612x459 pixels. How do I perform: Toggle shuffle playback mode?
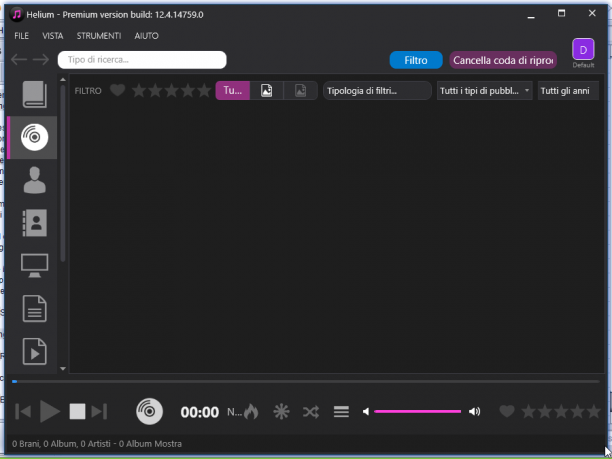311,412
